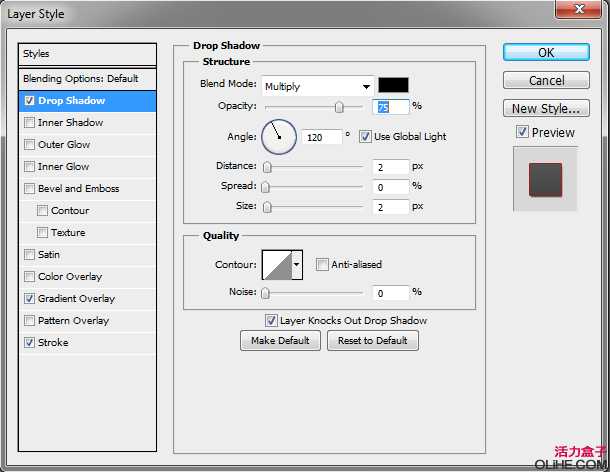The image size is (610, 472).
Task: Enable the Inner Shadow checkbox
Action: (x=29, y=123)
